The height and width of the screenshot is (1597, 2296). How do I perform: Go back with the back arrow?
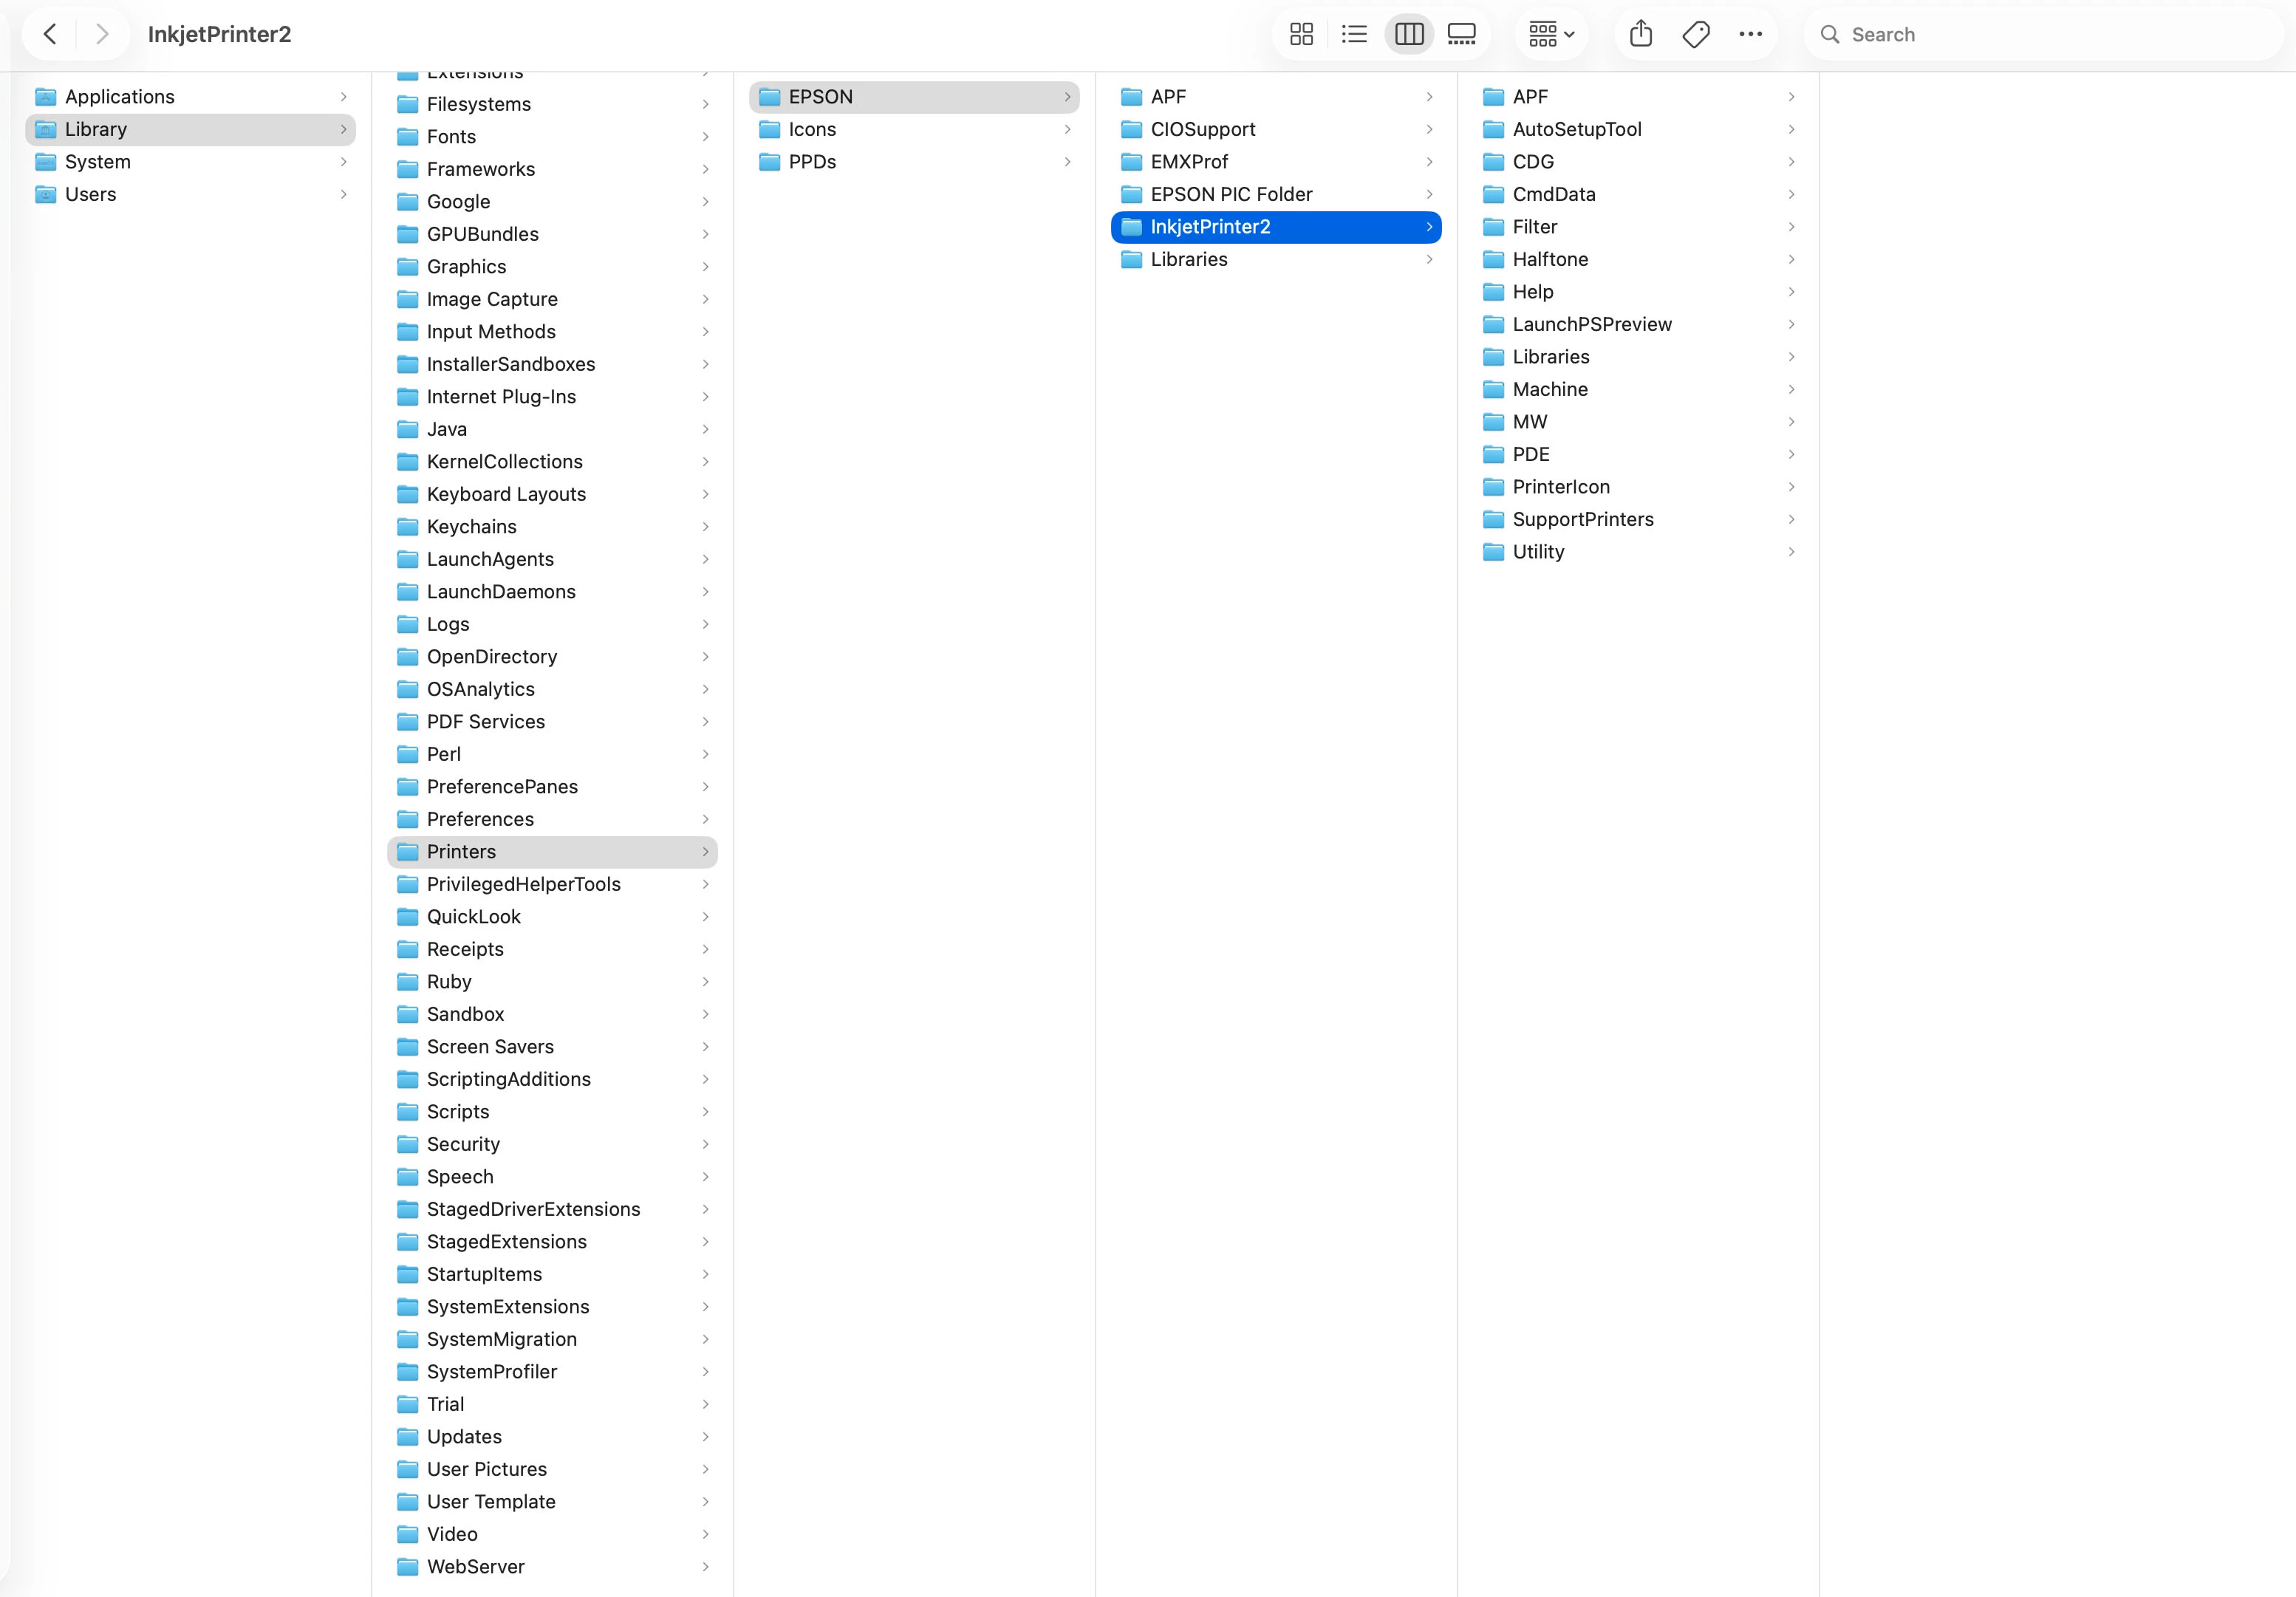pos(50,35)
